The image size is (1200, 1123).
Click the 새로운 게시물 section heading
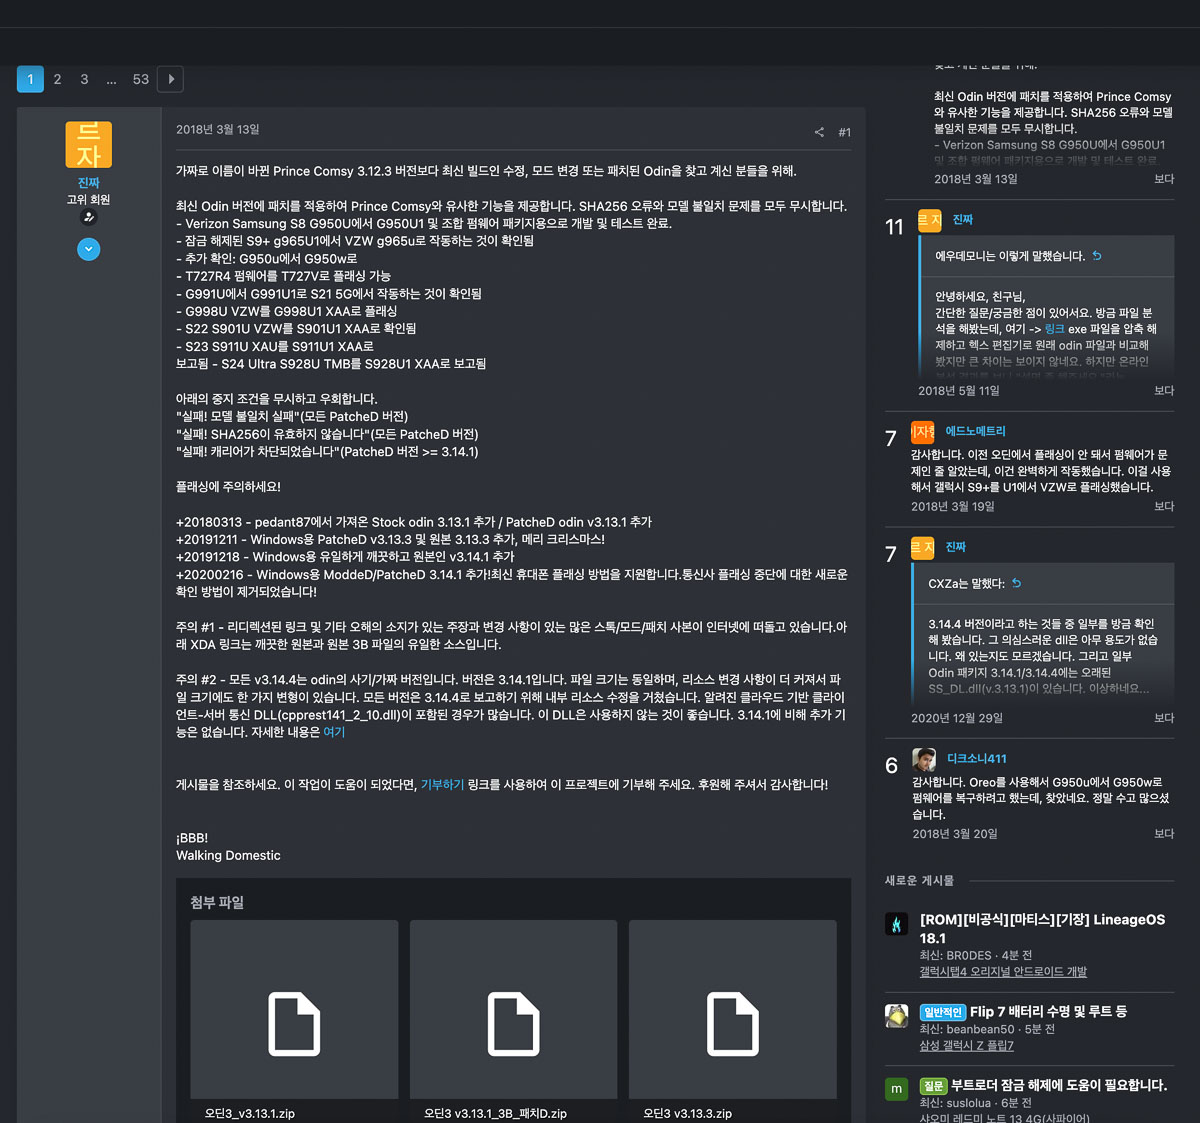(x=919, y=881)
